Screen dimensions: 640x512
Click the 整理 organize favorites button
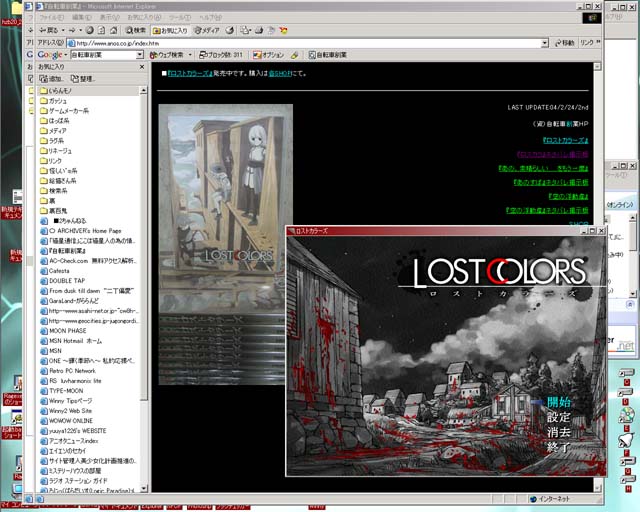[x=82, y=79]
